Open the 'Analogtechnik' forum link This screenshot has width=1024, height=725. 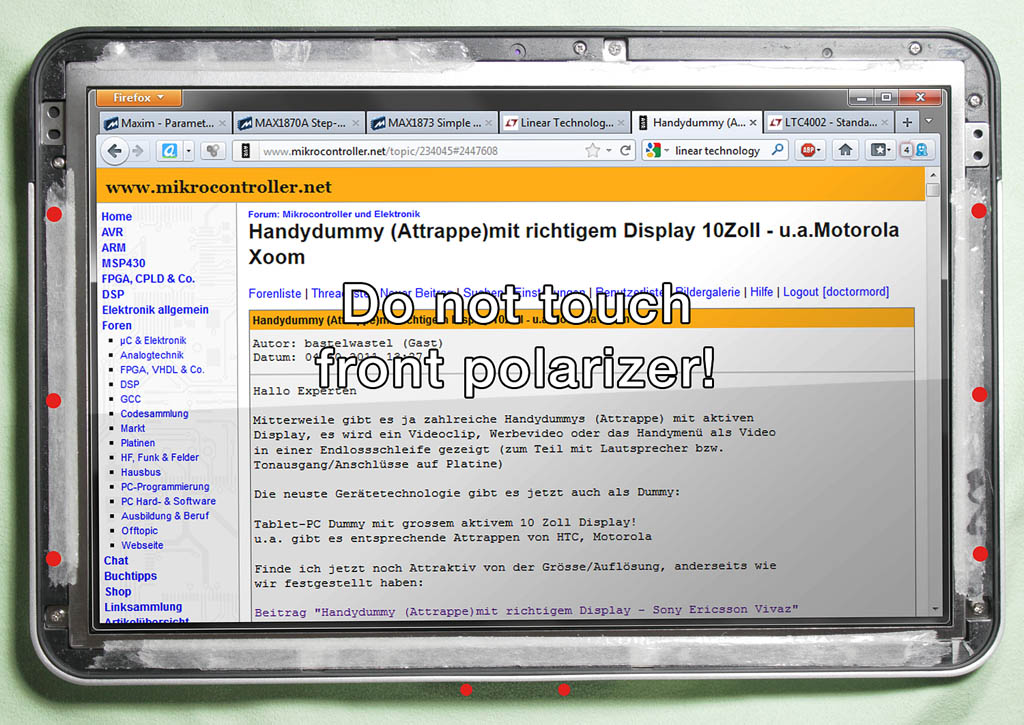tap(152, 355)
